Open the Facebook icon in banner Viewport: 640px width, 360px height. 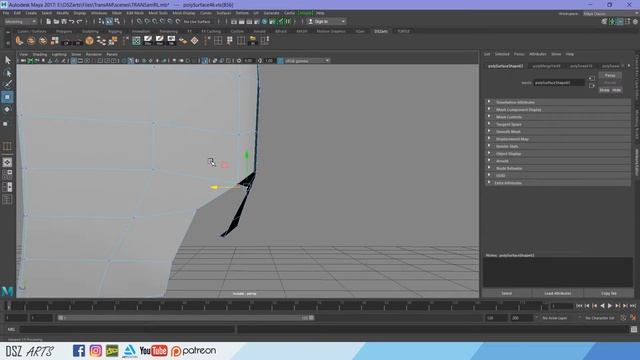pyautogui.click(x=79, y=351)
